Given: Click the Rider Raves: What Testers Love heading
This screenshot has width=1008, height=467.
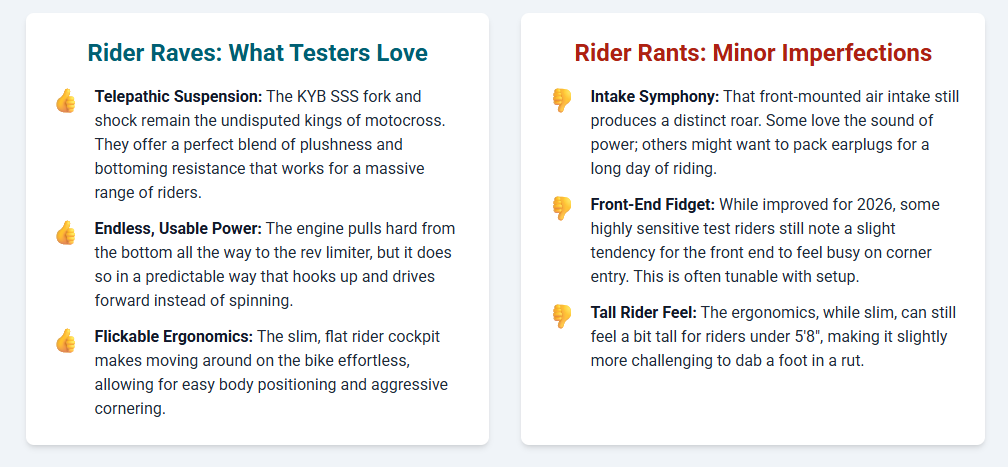Looking at the screenshot, I should (x=257, y=53).
